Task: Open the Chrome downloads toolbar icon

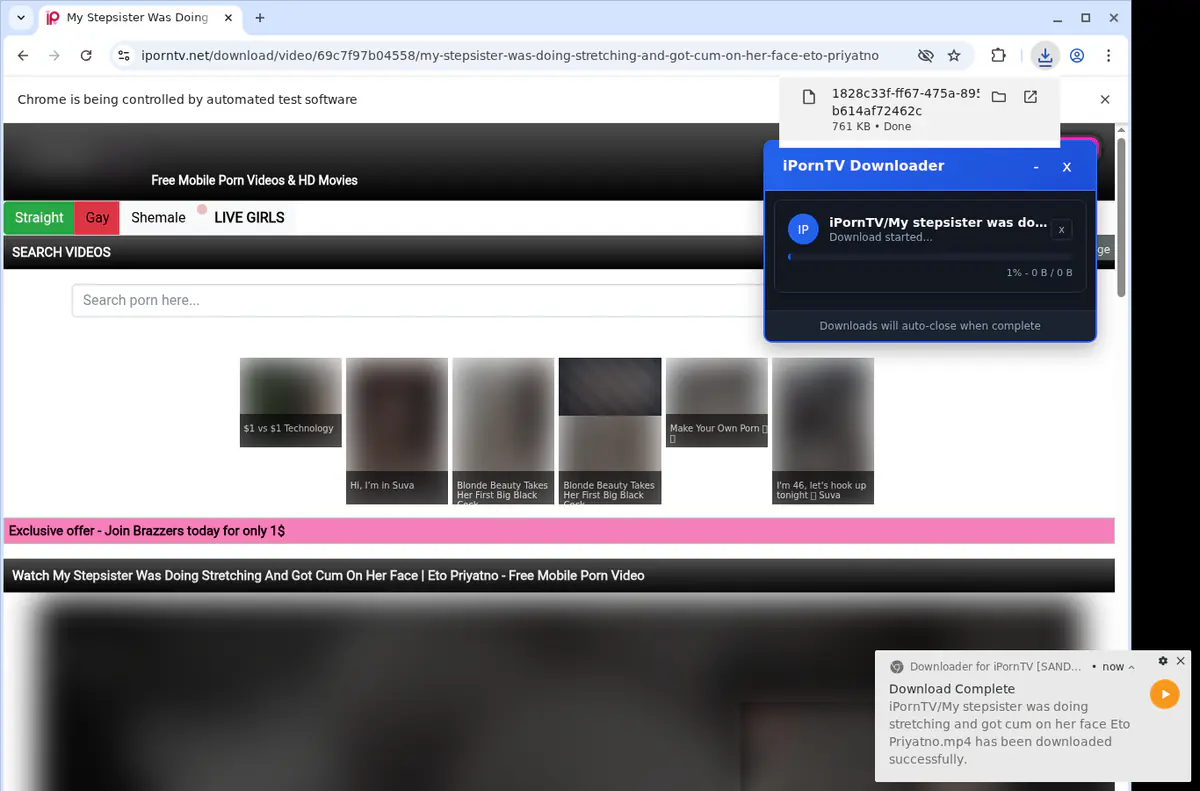Action: pos(1045,56)
